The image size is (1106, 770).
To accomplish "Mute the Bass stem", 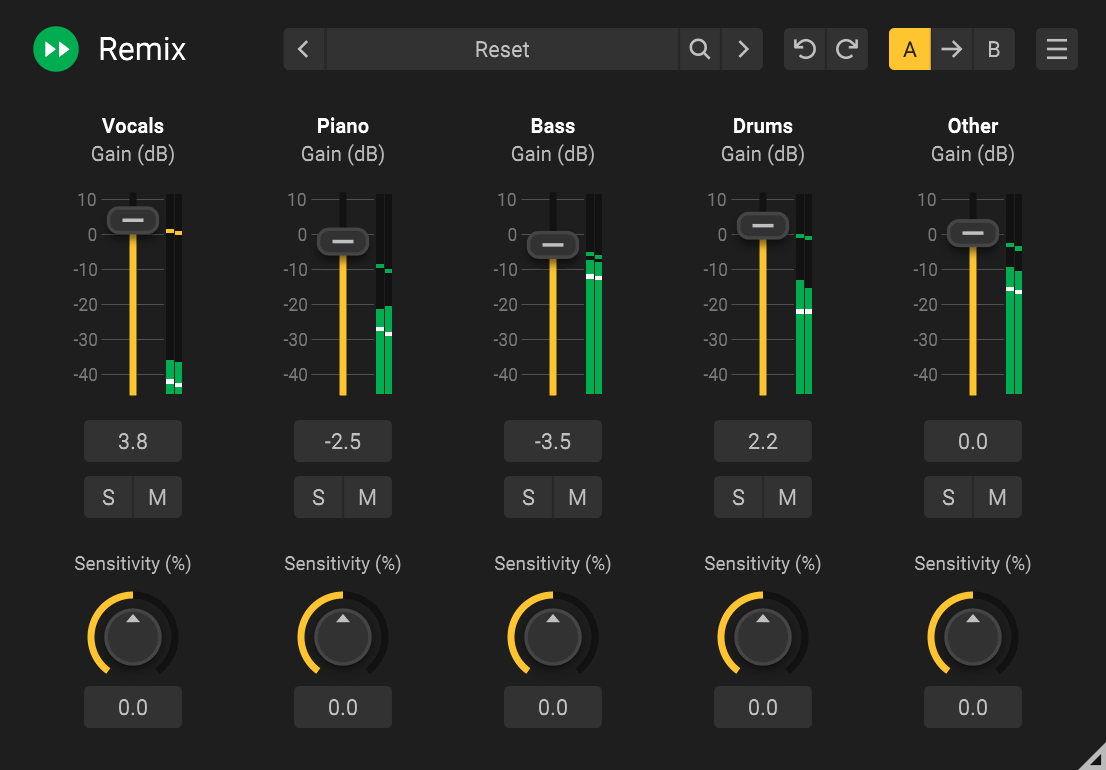I will coord(577,497).
